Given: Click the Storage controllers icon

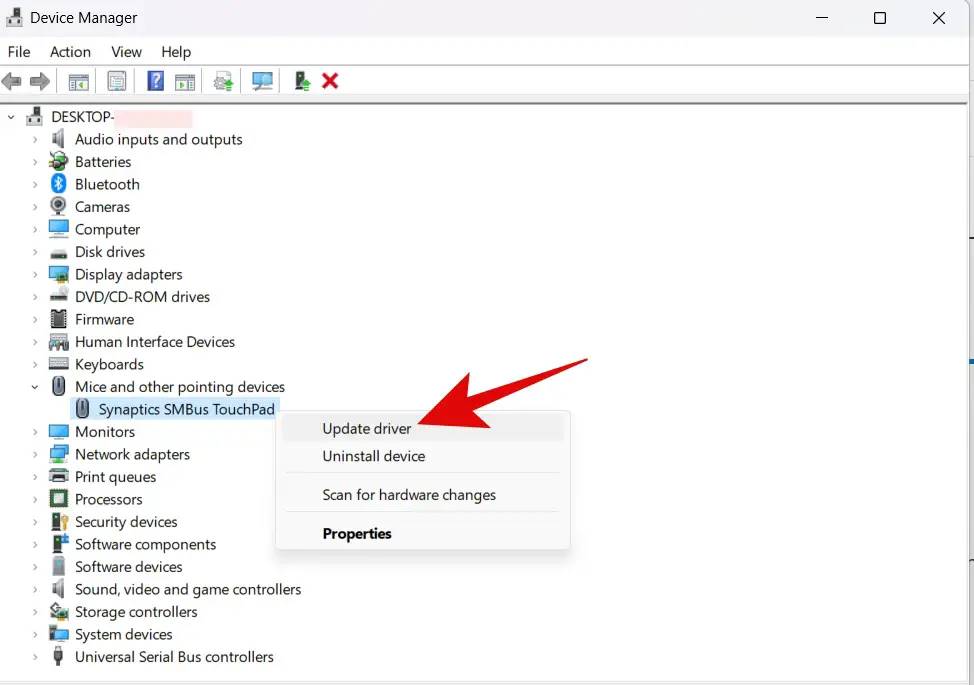Looking at the screenshot, I should pos(59,612).
